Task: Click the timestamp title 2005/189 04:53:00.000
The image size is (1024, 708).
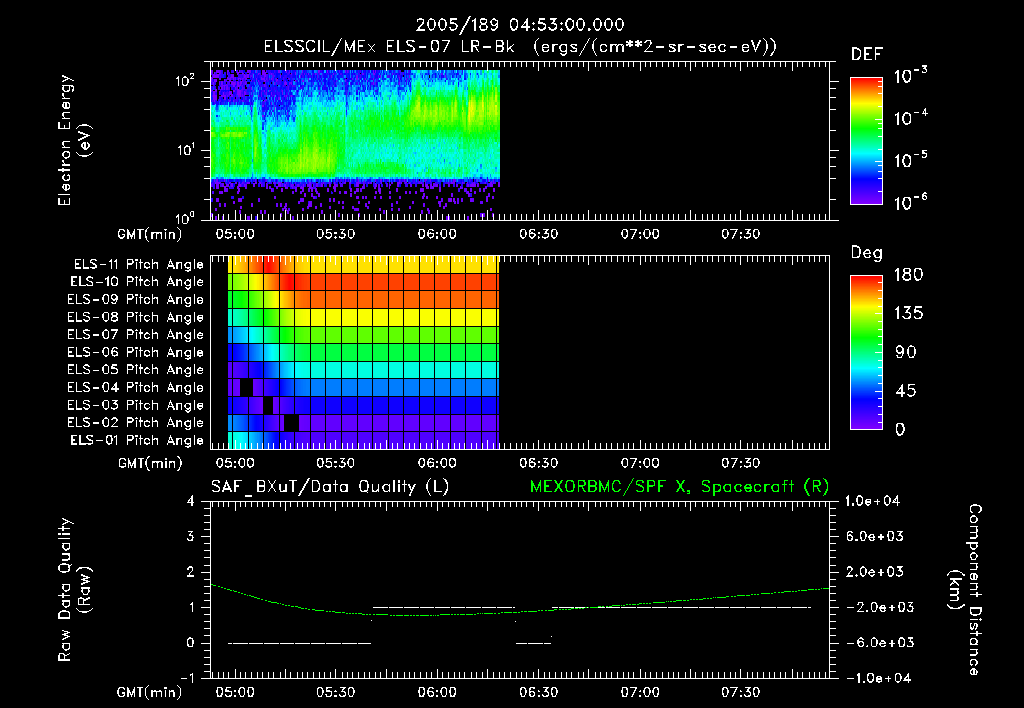Action: (520, 25)
